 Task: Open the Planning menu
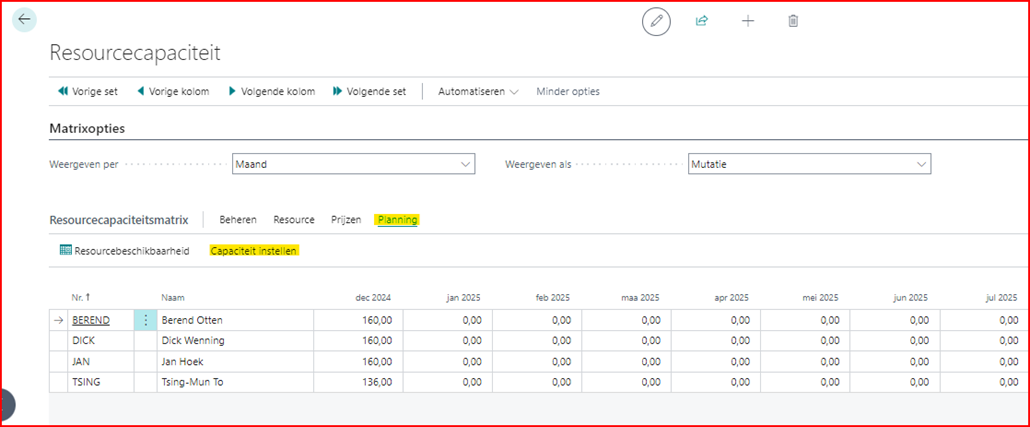click(397, 220)
